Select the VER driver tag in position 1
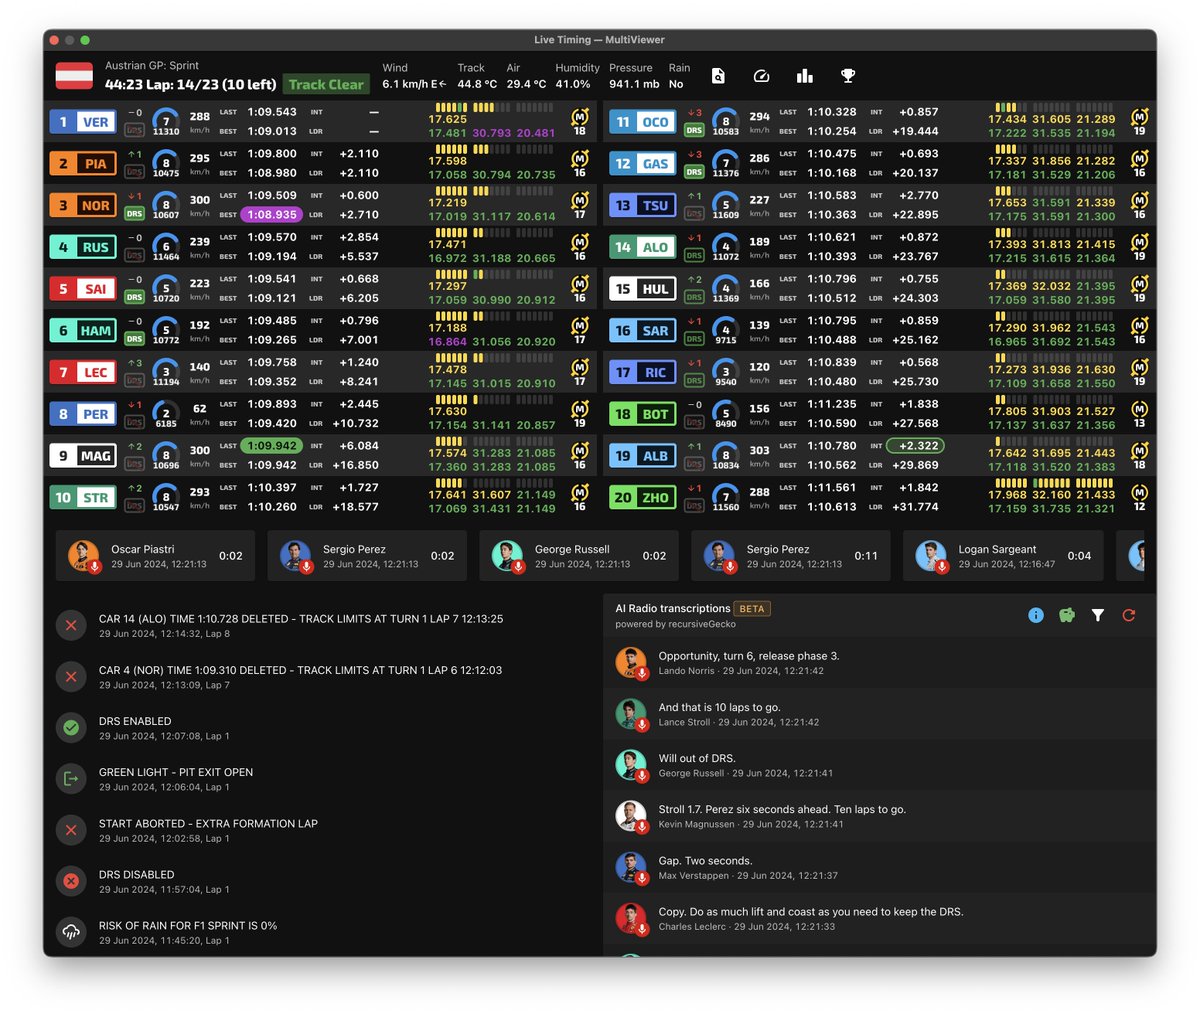This screenshot has height=1014, width=1200. click(83, 122)
